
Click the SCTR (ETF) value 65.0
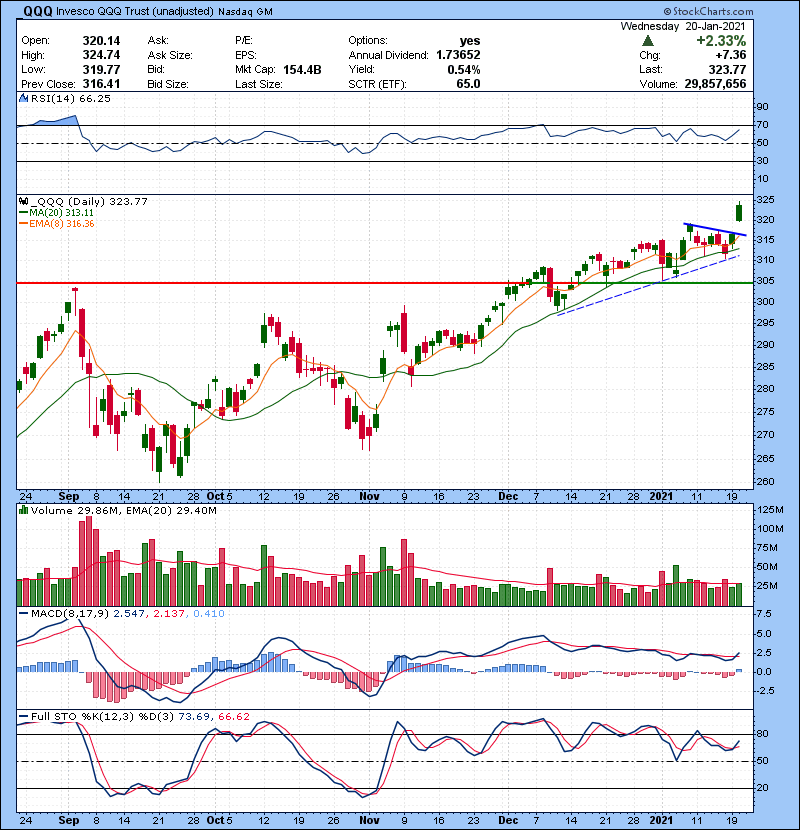click(468, 84)
